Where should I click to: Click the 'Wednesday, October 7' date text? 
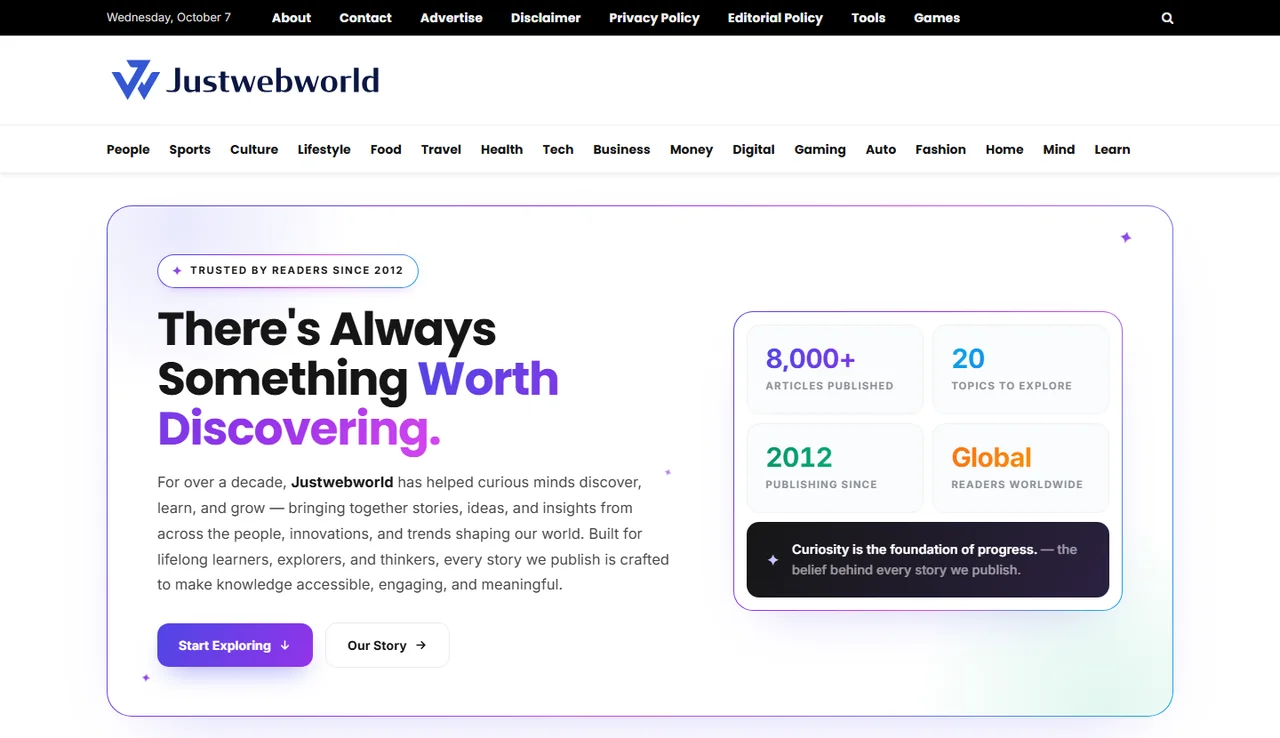(169, 18)
